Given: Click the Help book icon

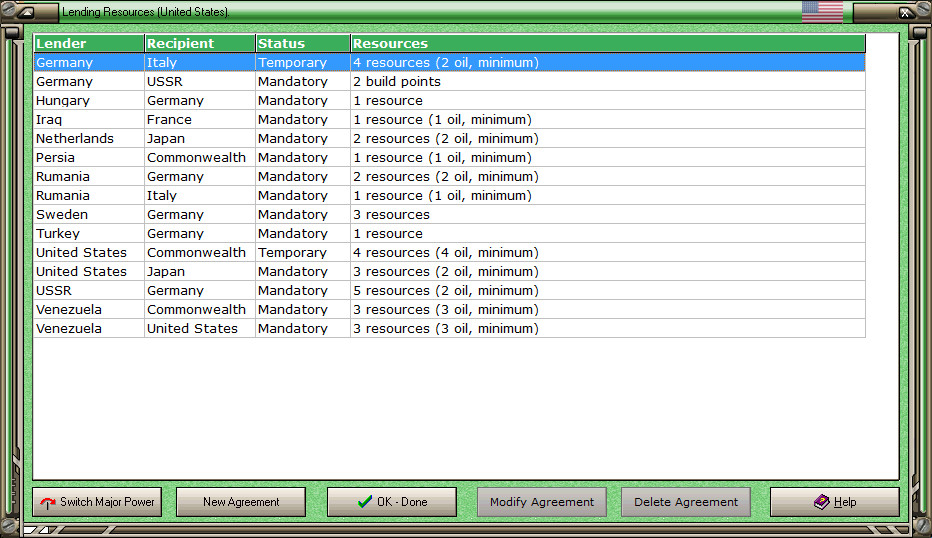Looking at the screenshot, I should pos(821,502).
